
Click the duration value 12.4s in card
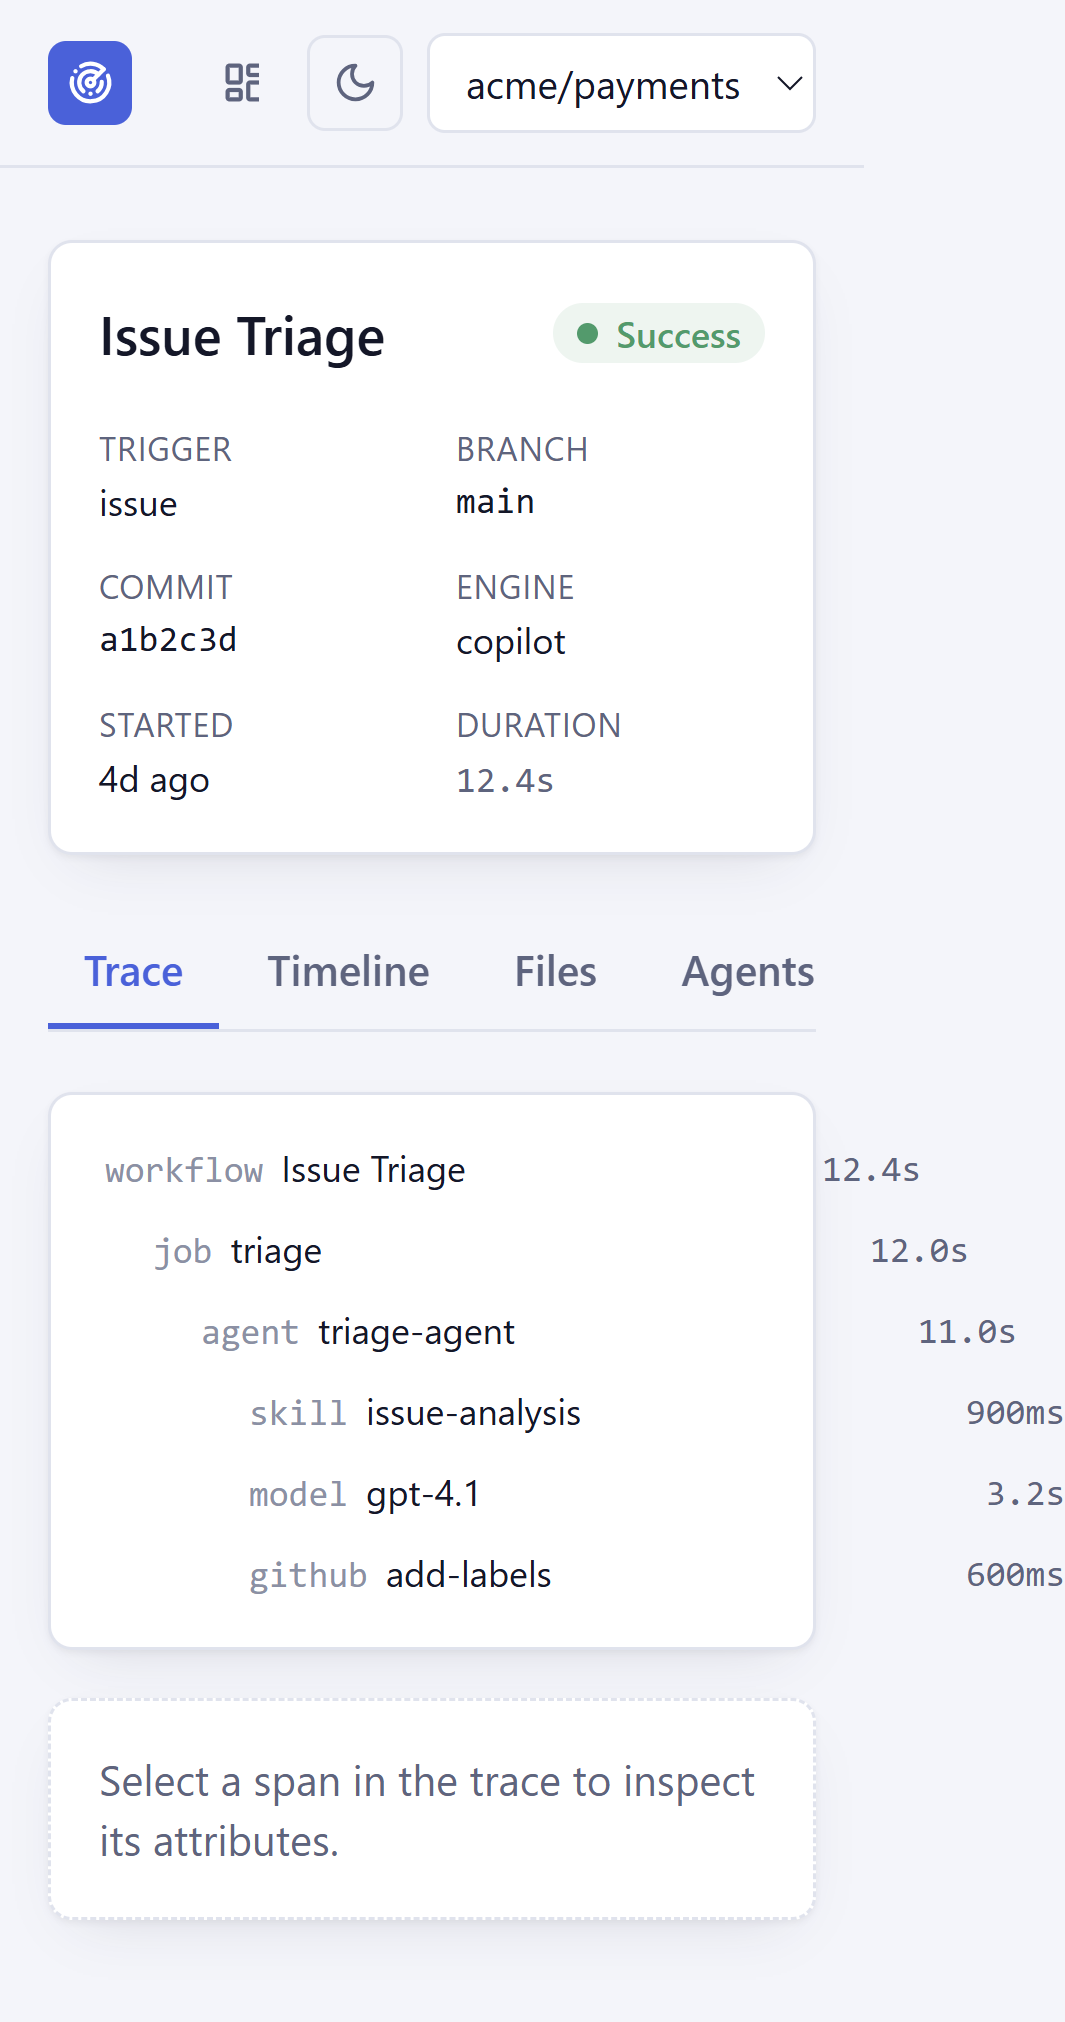click(505, 780)
